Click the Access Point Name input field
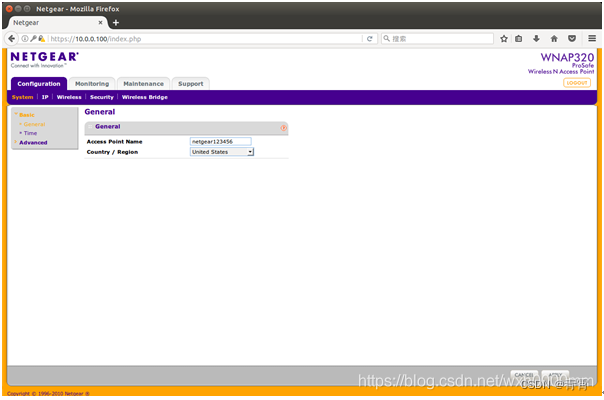This screenshot has width=604, height=400. point(221,141)
